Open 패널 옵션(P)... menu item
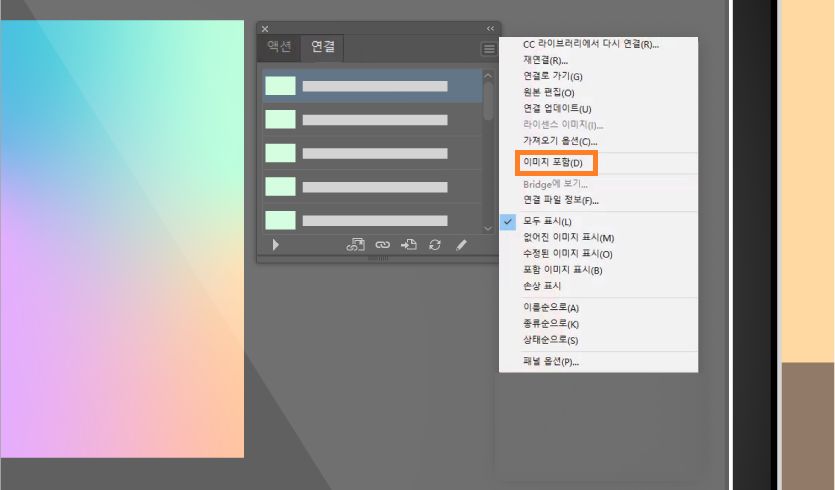Screen dimensions: 835x490 551,362
